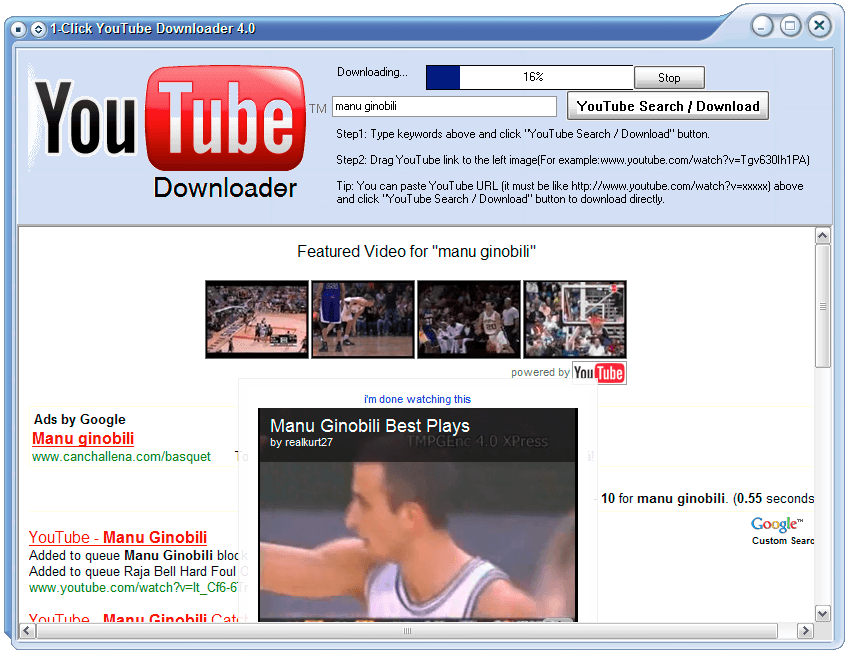Click the download progress bar at 16%
845x650 pixels.
[529, 77]
